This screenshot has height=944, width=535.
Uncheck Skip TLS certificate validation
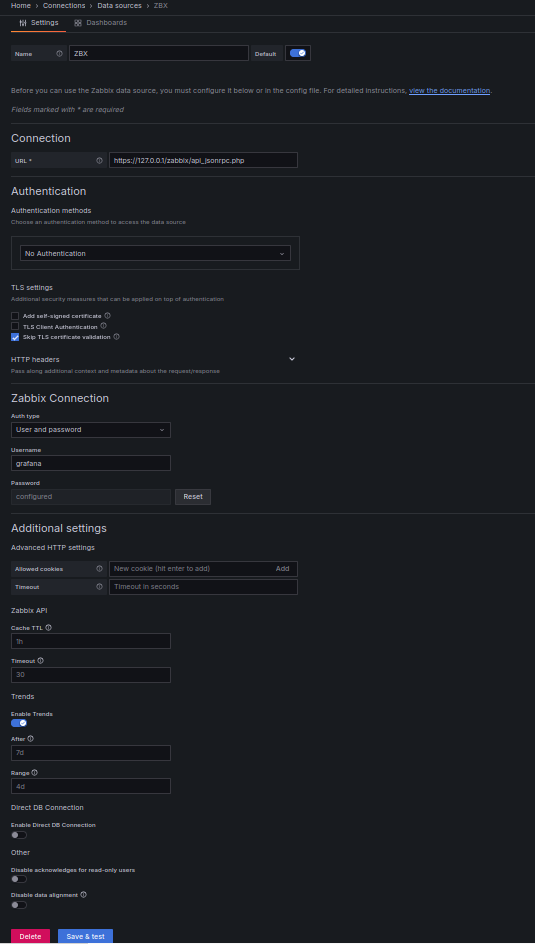tap(15, 337)
